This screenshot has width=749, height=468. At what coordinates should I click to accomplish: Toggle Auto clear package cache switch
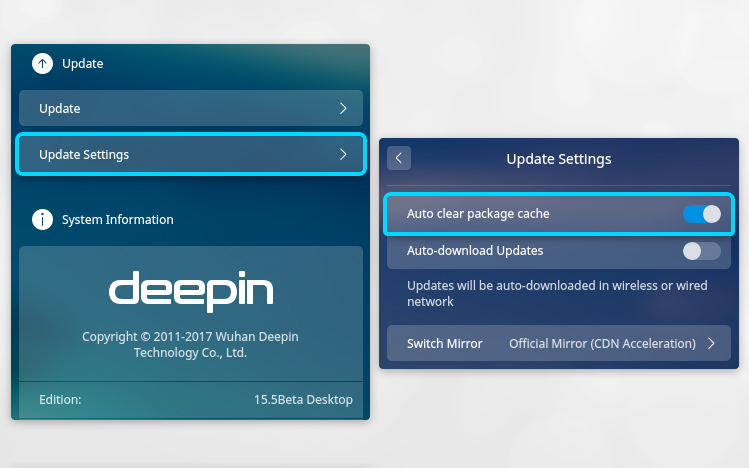point(702,214)
